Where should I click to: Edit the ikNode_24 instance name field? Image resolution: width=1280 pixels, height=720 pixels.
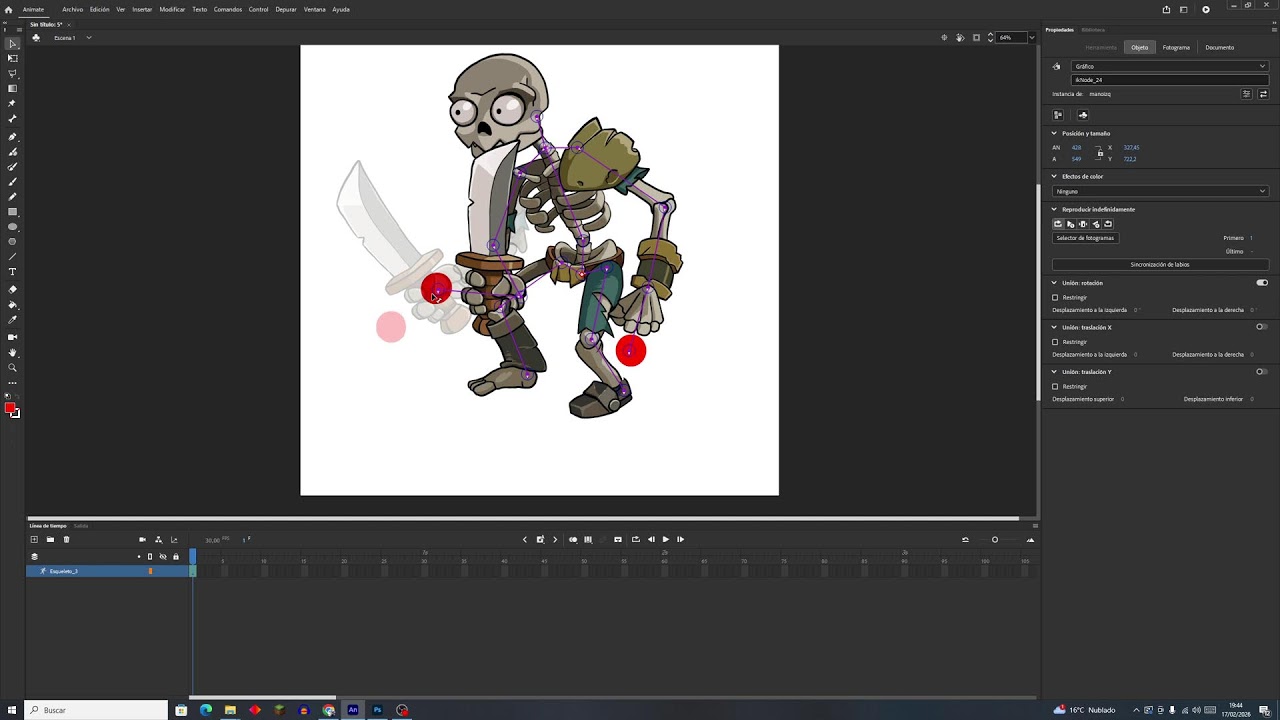(x=1169, y=80)
